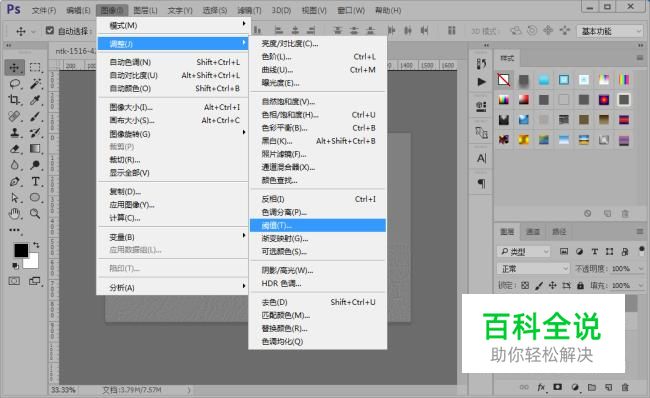Click the add layer mask icon
The height and width of the screenshot is (398, 650).
click(x=558, y=387)
